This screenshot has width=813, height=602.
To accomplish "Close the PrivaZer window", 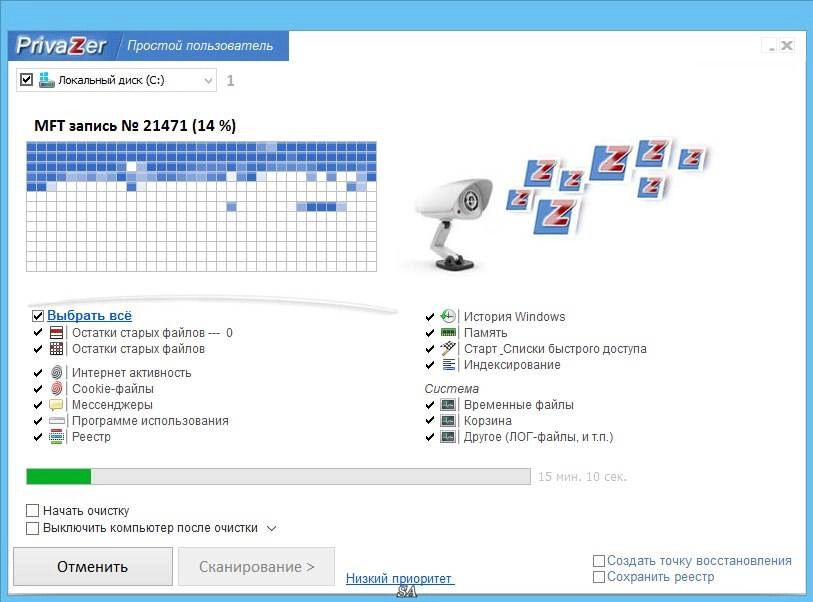I will pos(787,46).
